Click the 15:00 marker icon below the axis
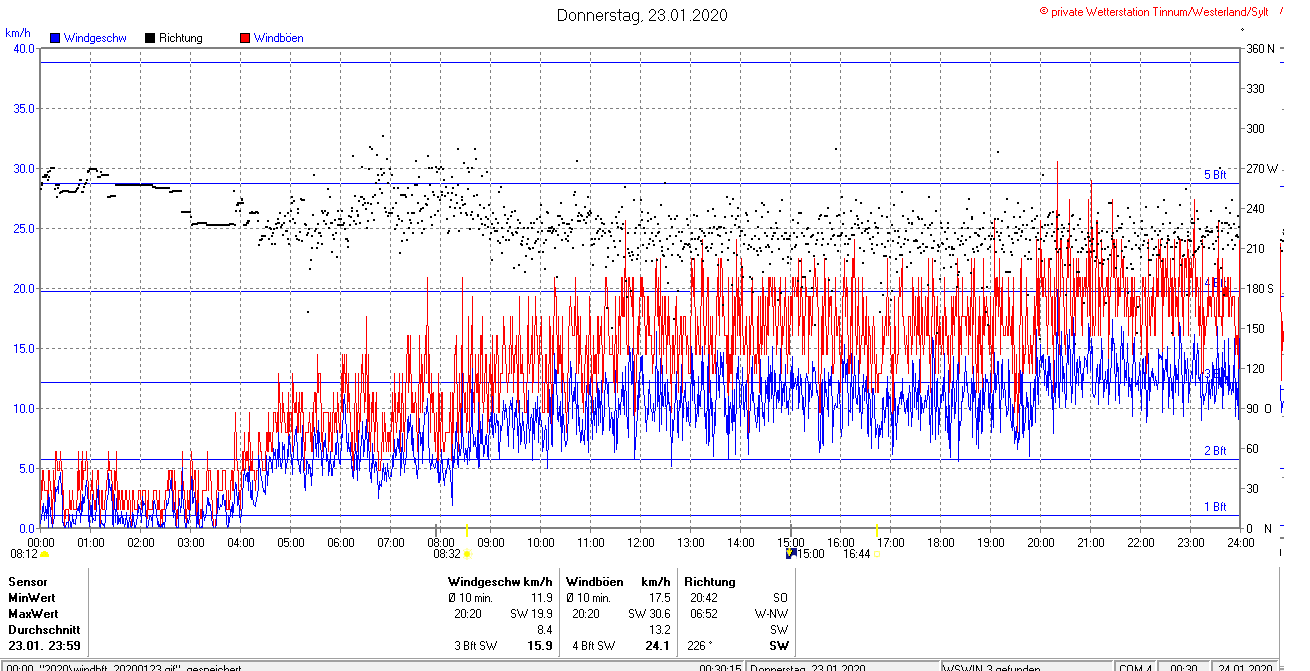Viewport: 1310px width, 671px height. (791, 552)
